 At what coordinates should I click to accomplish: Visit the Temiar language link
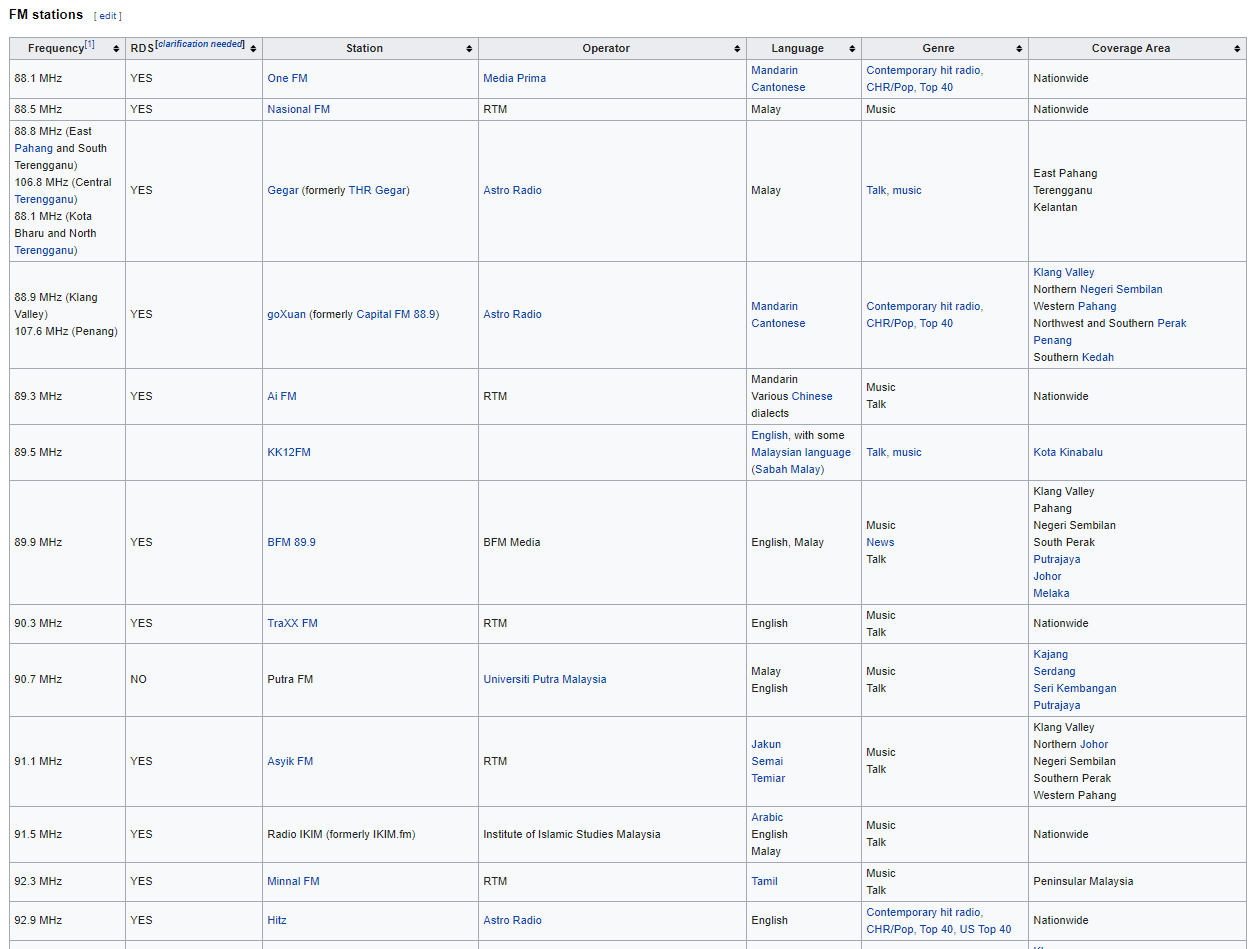768,779
